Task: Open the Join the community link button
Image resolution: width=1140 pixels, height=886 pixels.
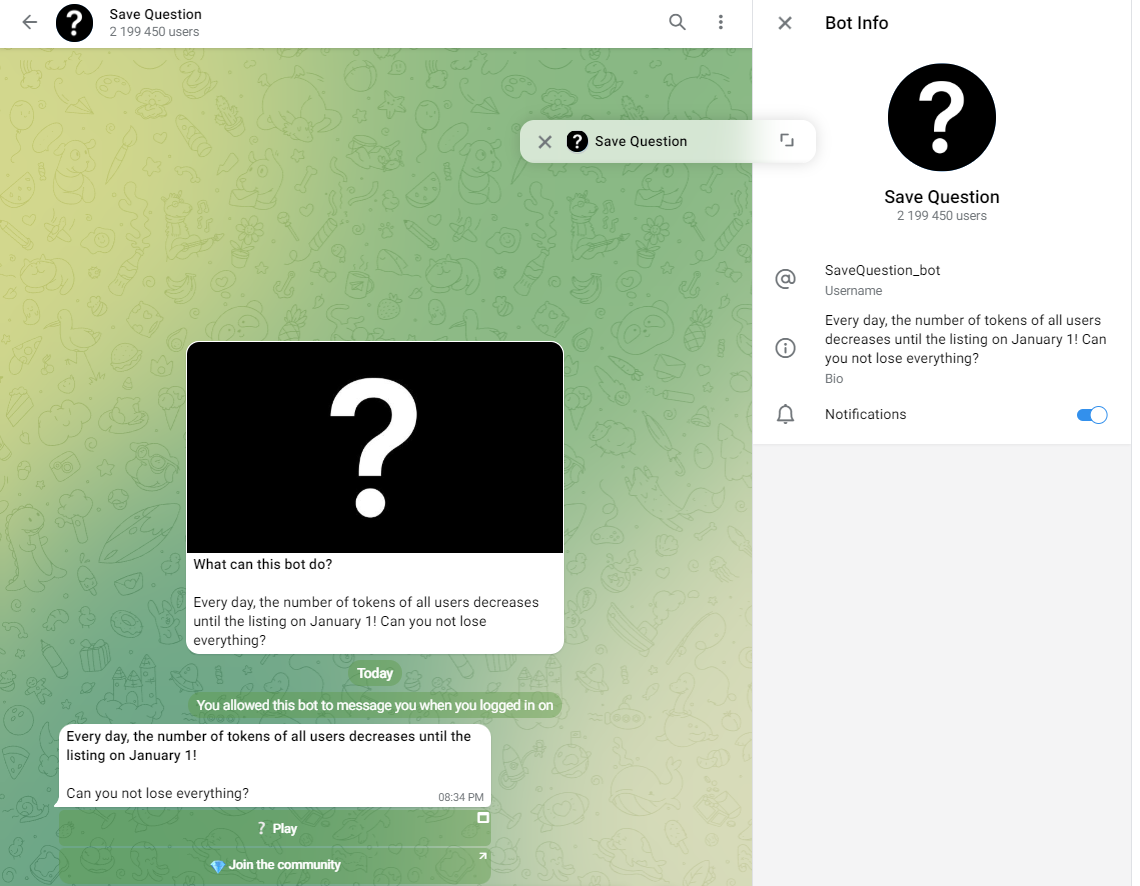Action: 275,865
